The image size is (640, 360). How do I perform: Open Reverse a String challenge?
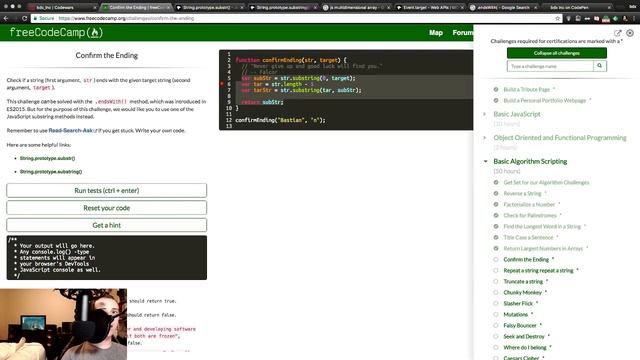click(x=522, y=193)
